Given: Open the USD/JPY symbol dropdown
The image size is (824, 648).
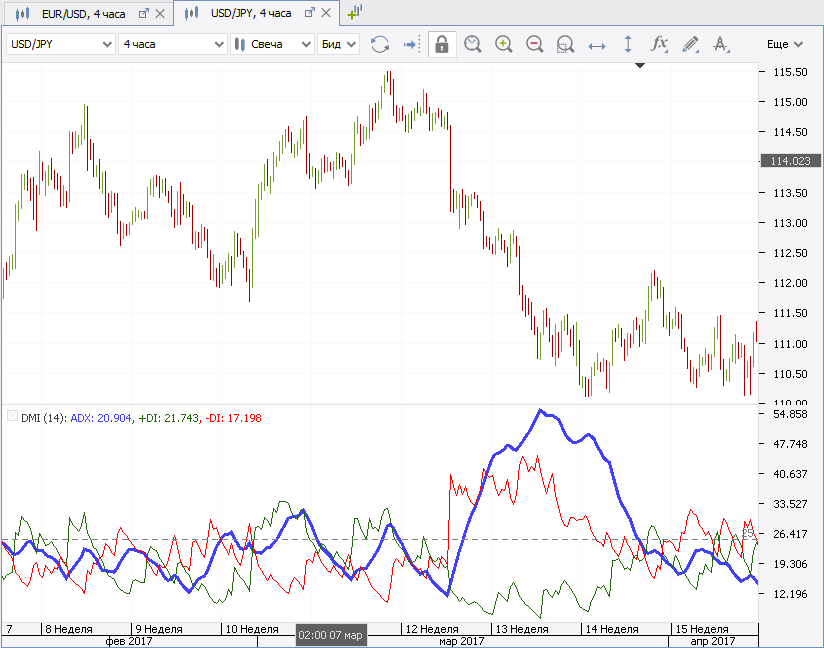Looking at the screenshot, I should (x=60, y=44).
